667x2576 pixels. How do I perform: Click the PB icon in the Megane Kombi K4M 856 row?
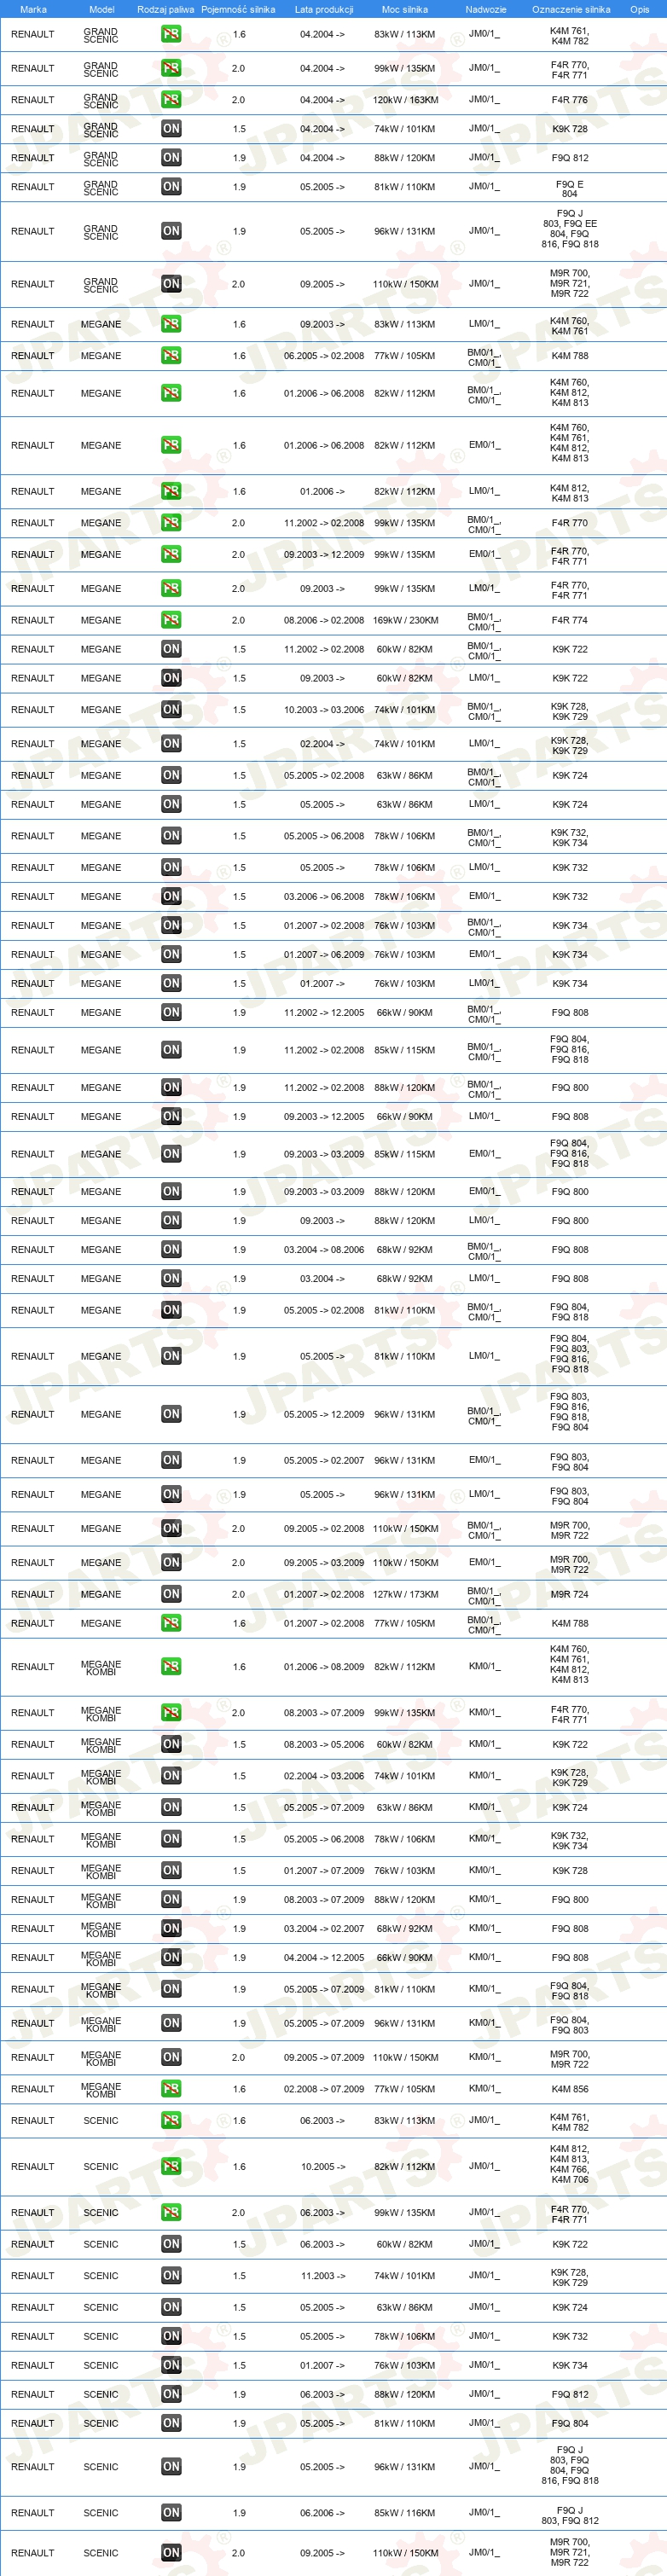click(x=171, y=2089)
